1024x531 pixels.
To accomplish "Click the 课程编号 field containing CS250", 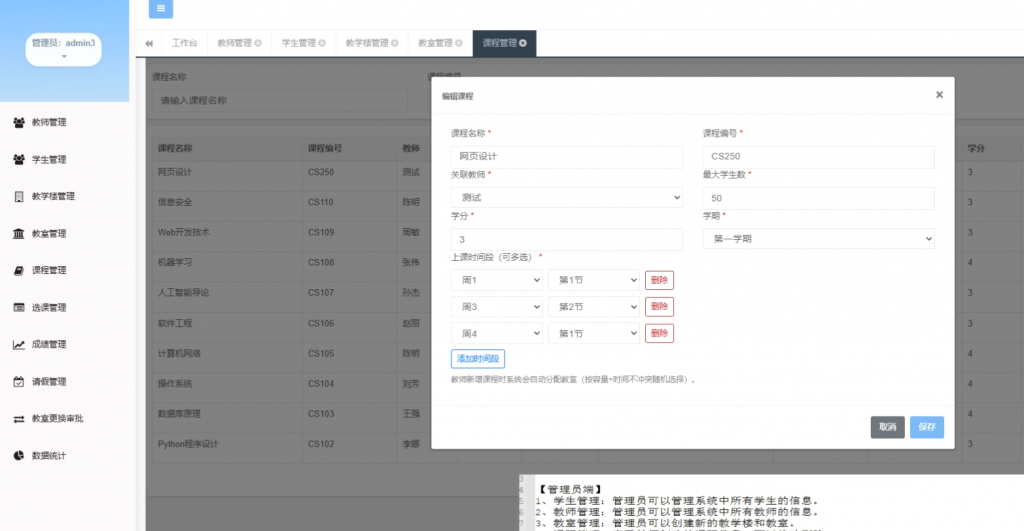I will click(818, 157).
